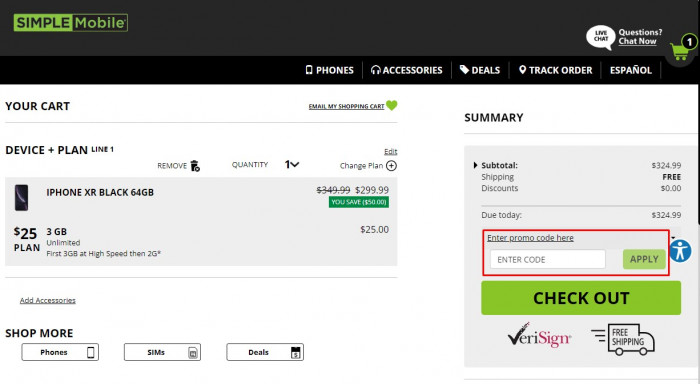Open the Live Chat speech bubble

[x=600, y=37]
